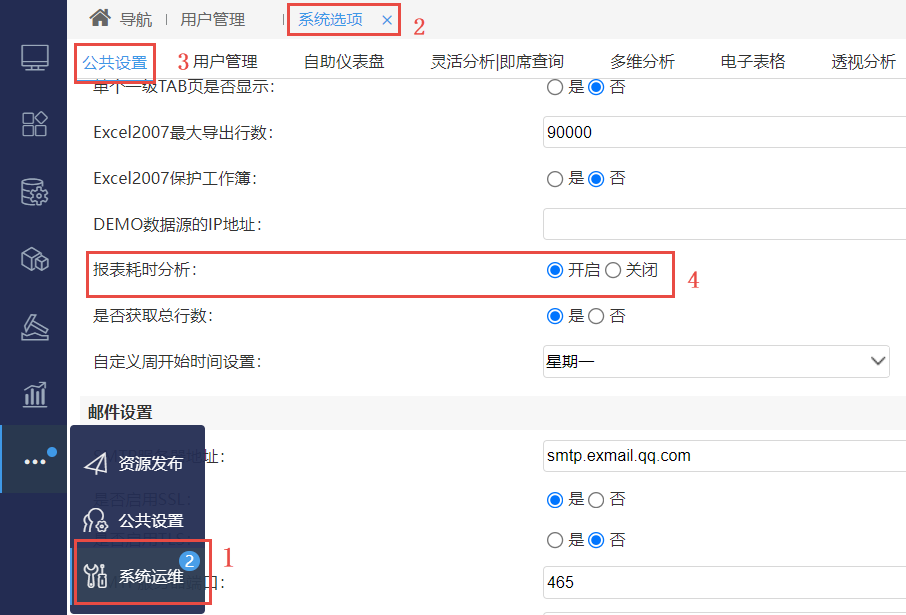
Task: Open the stamp-shaped icon in sidebar
Action: pyautogui.click(x=35, y=327)
